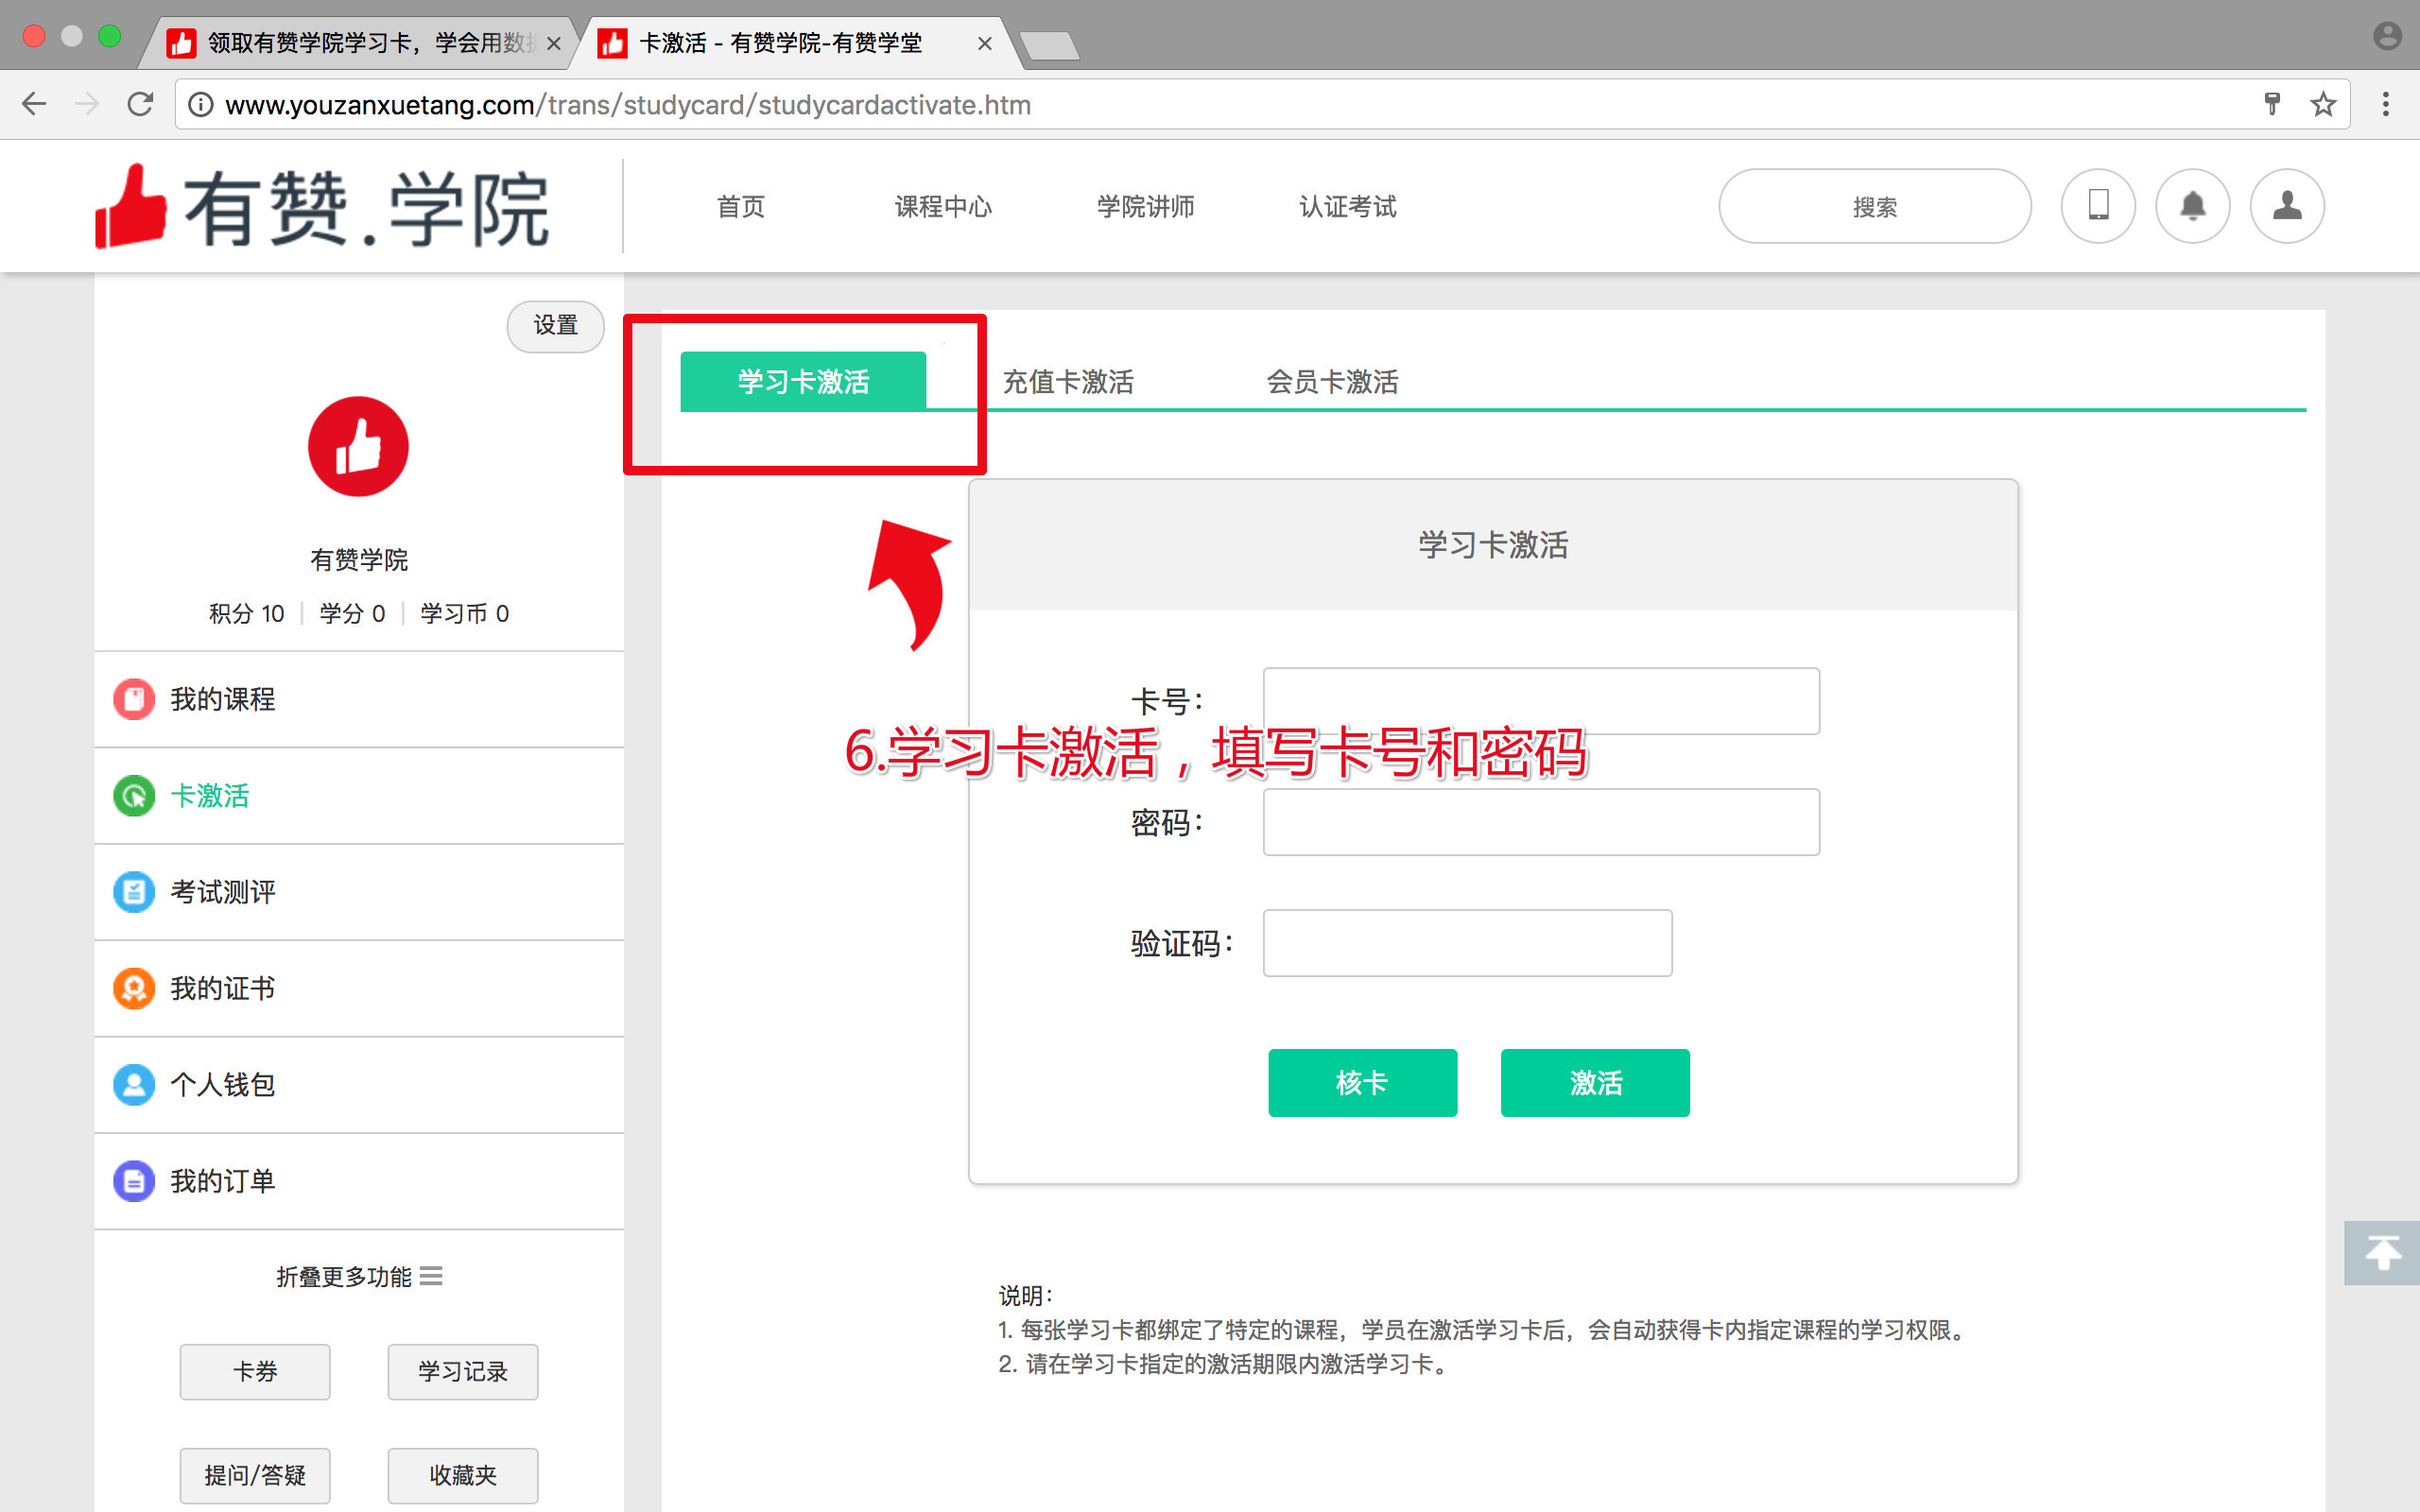Image resolution: width=2420 pixels, height=1512 pixels.
Task: Open 课程中心 in top navigation
Action: click(943, 207)
